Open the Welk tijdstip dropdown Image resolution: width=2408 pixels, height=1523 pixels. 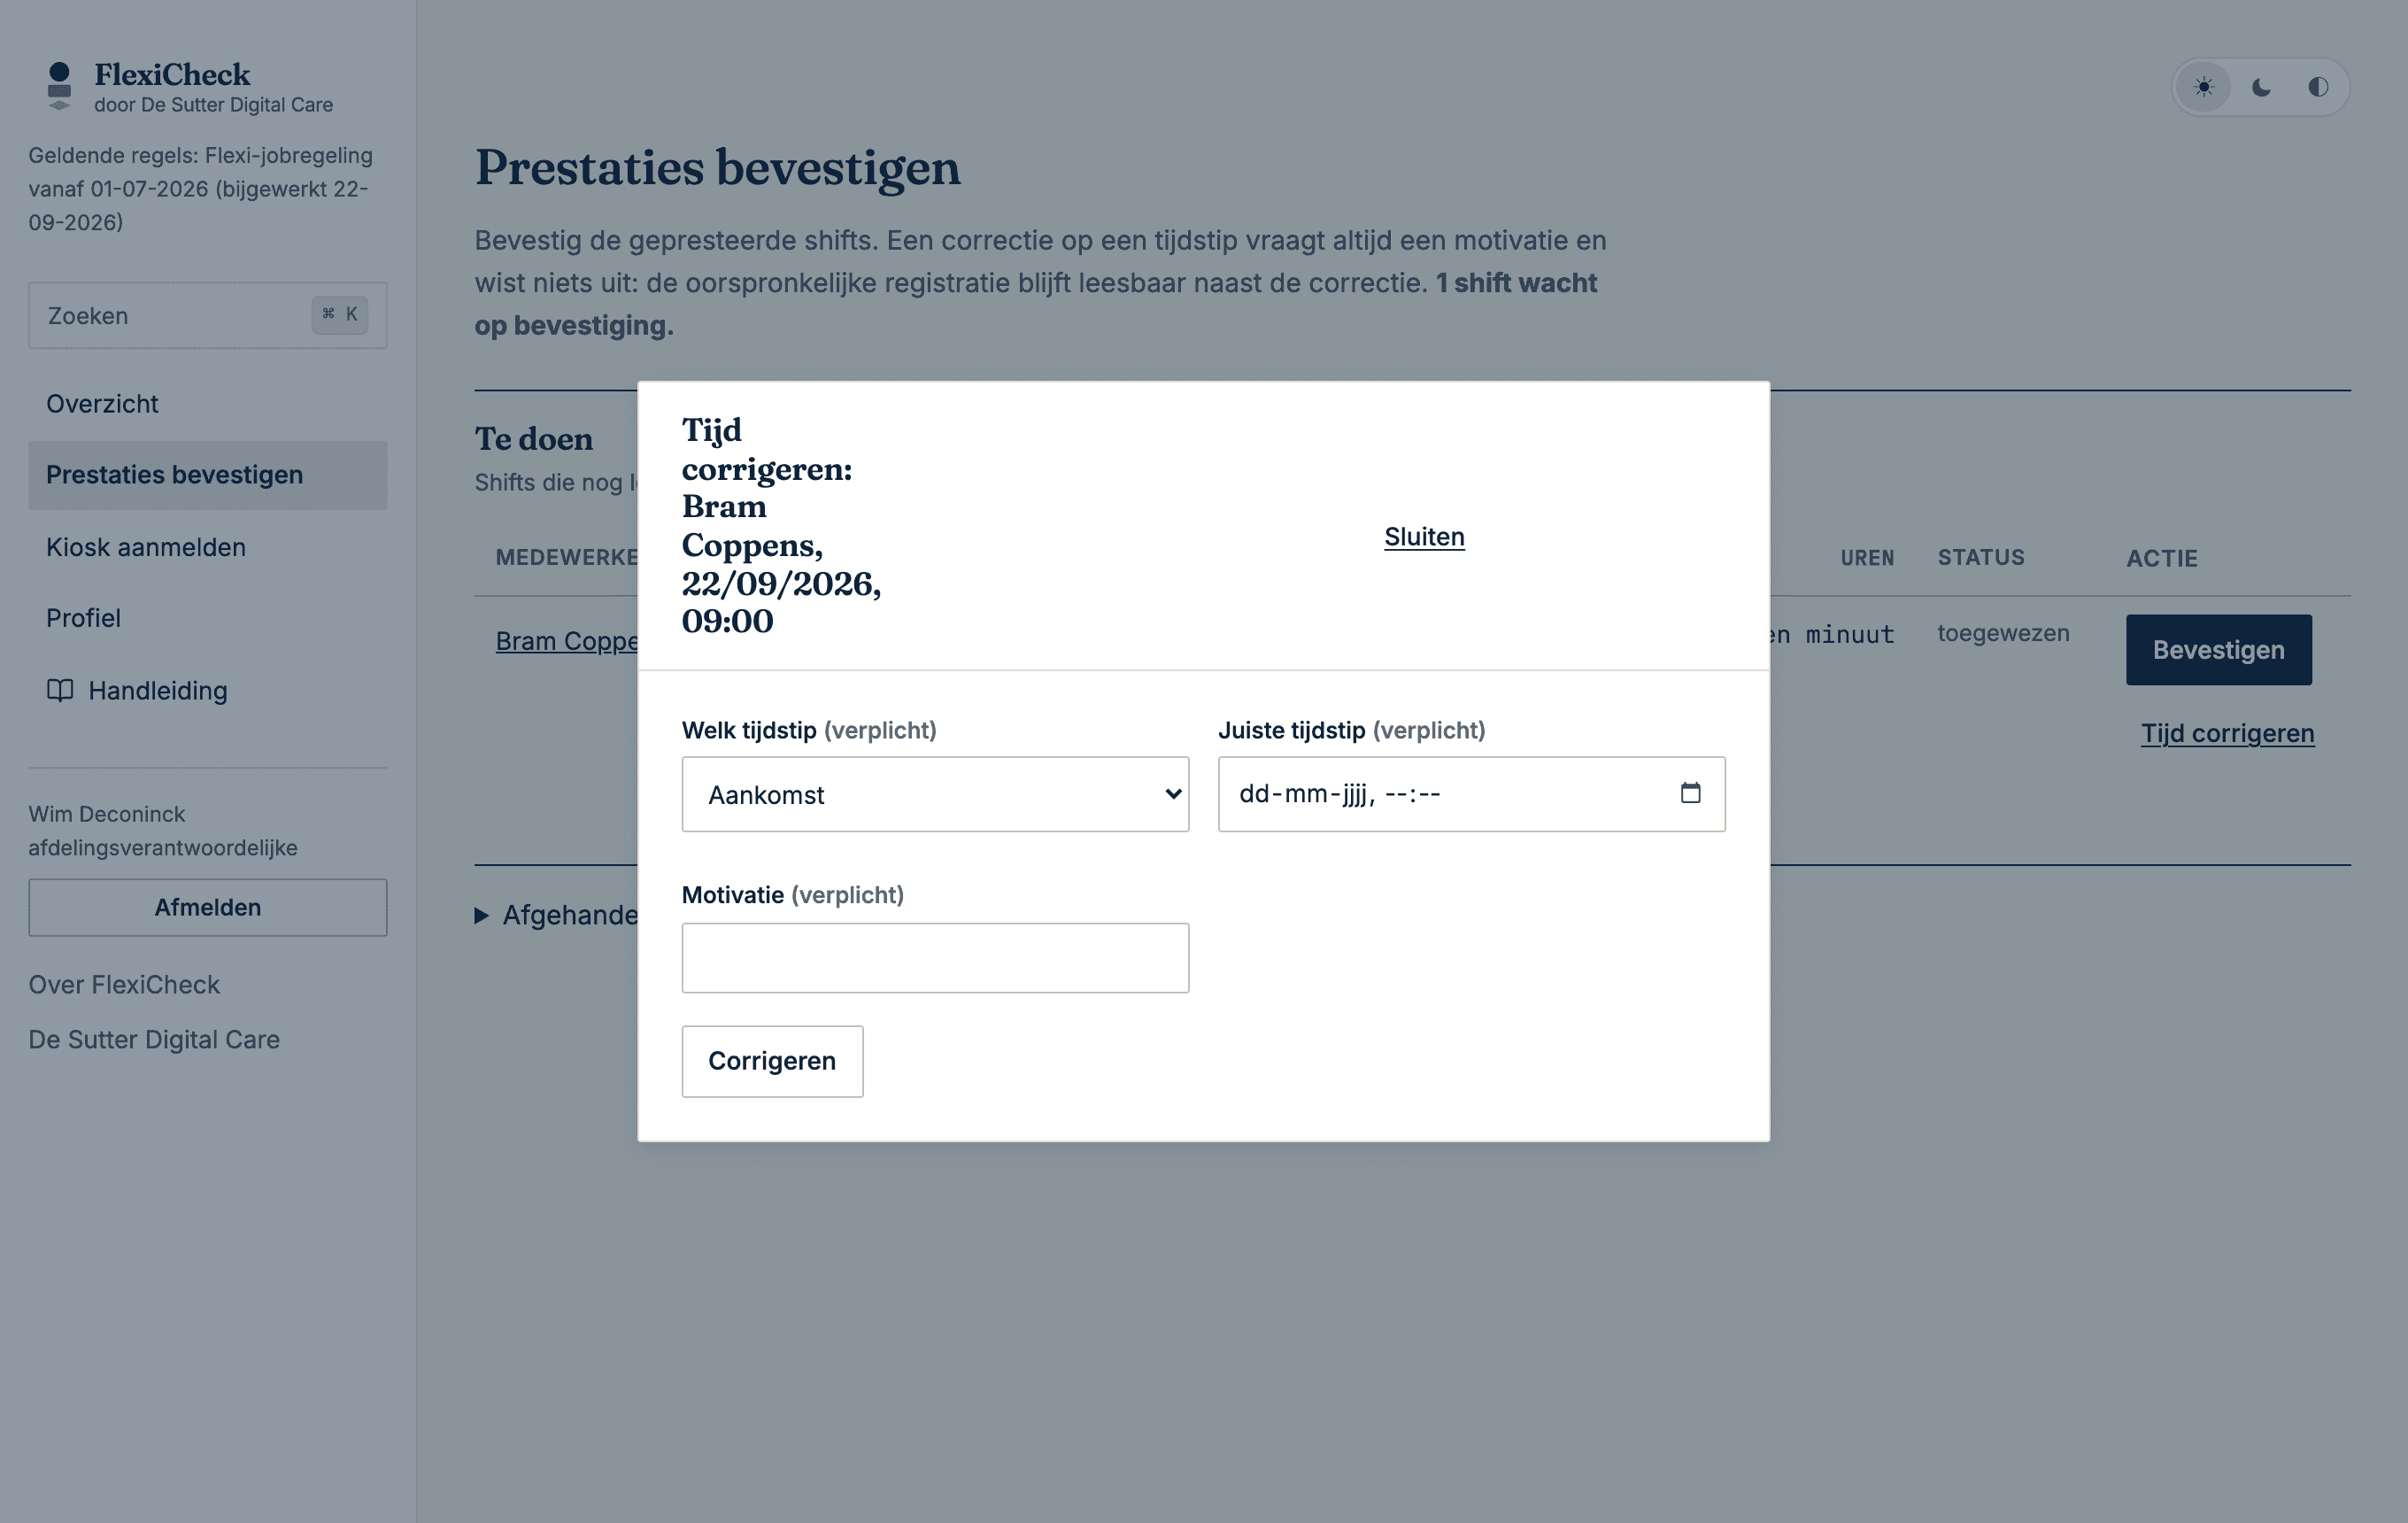[935, 794]
